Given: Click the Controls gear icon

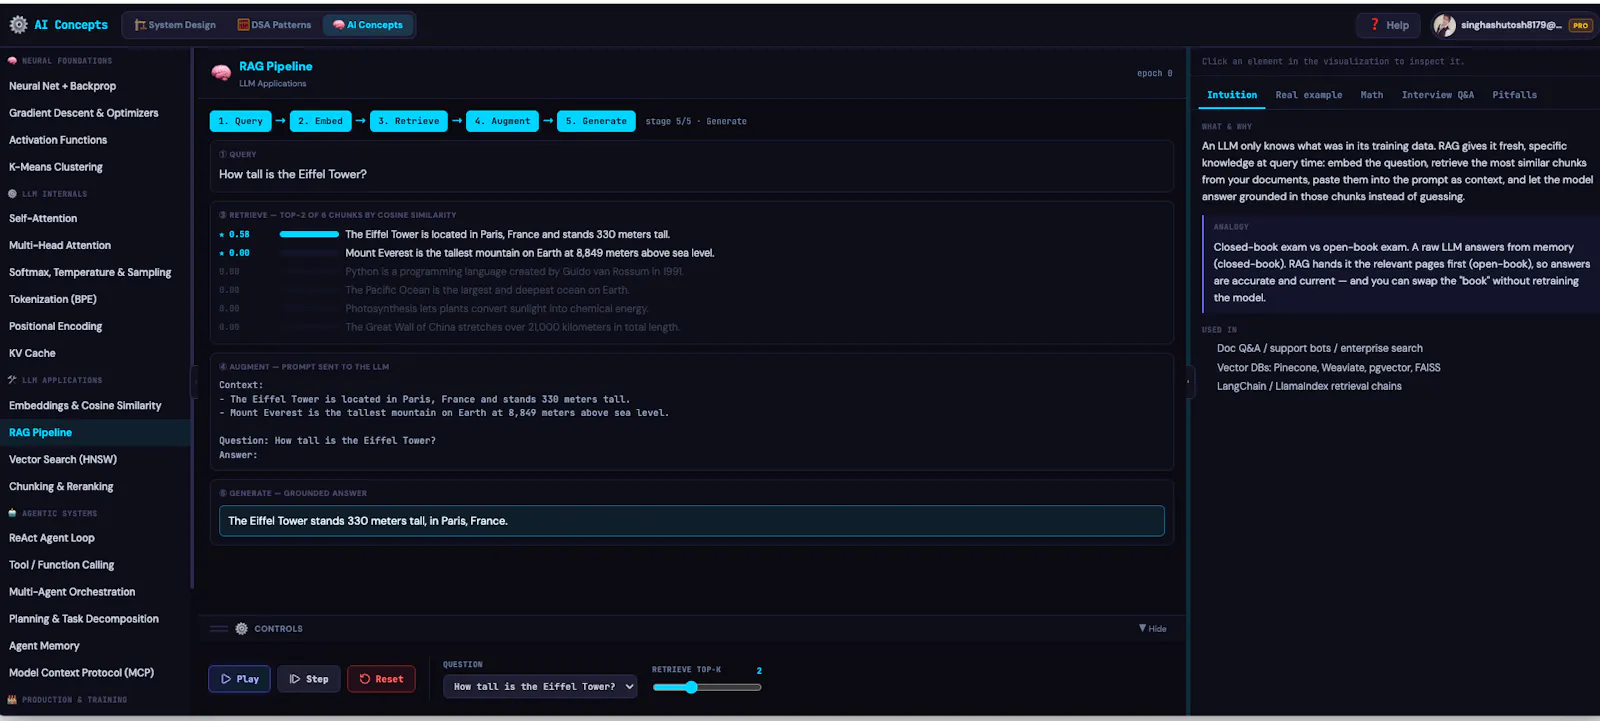Looking at the screenshot, I should click(x=241, y=629).
